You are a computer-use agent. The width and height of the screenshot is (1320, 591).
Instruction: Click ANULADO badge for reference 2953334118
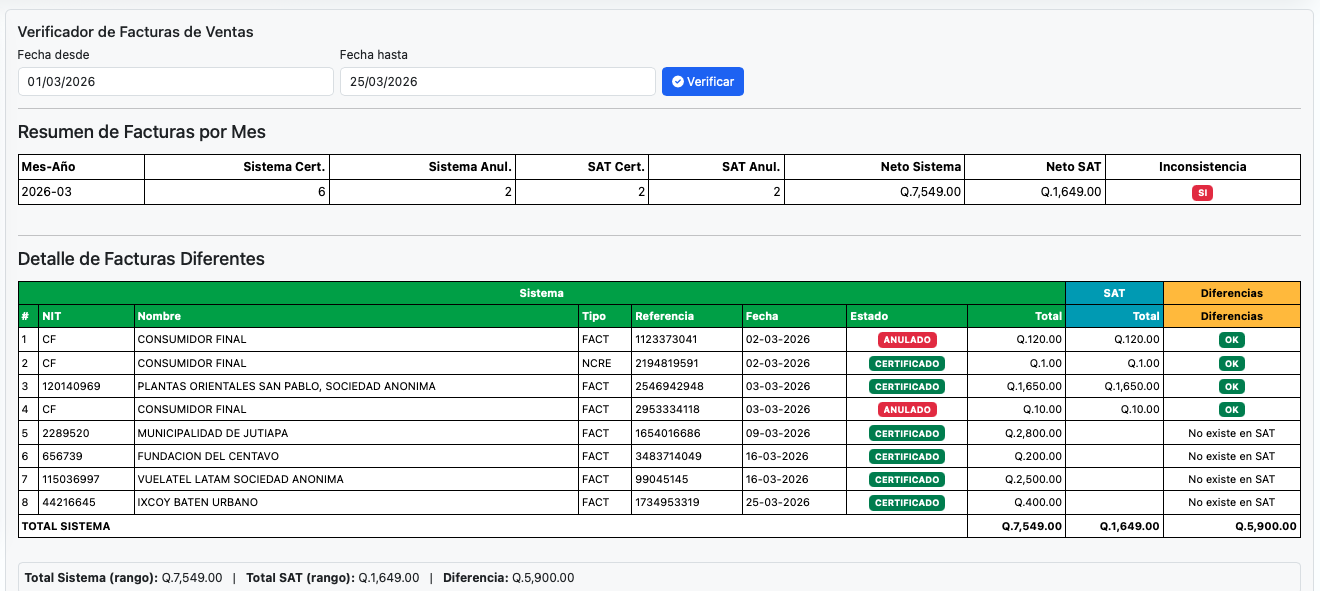(x=907, y=410)
